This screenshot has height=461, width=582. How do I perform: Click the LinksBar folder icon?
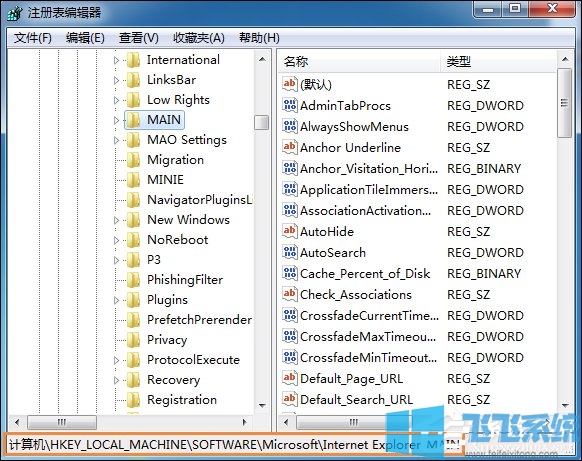(133, 80)
